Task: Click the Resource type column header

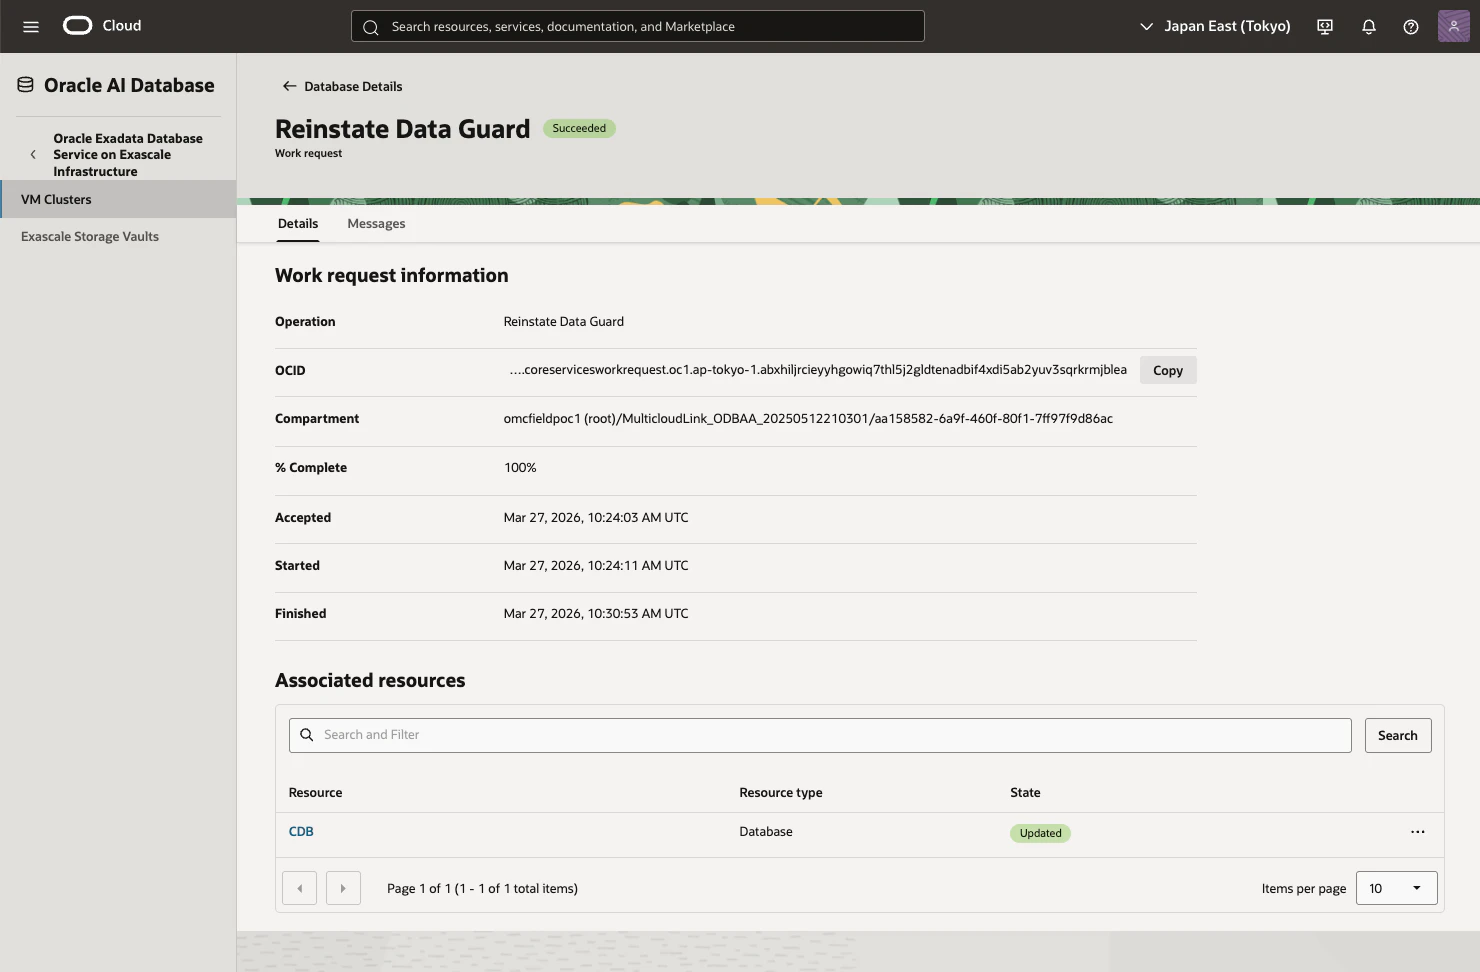Action: point(781,793)
